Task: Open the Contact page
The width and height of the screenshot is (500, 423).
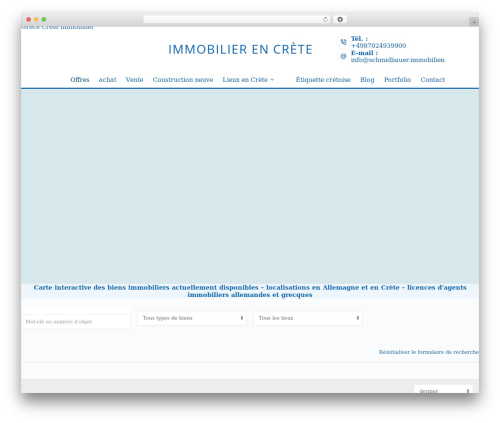Action: click(432, 80)
